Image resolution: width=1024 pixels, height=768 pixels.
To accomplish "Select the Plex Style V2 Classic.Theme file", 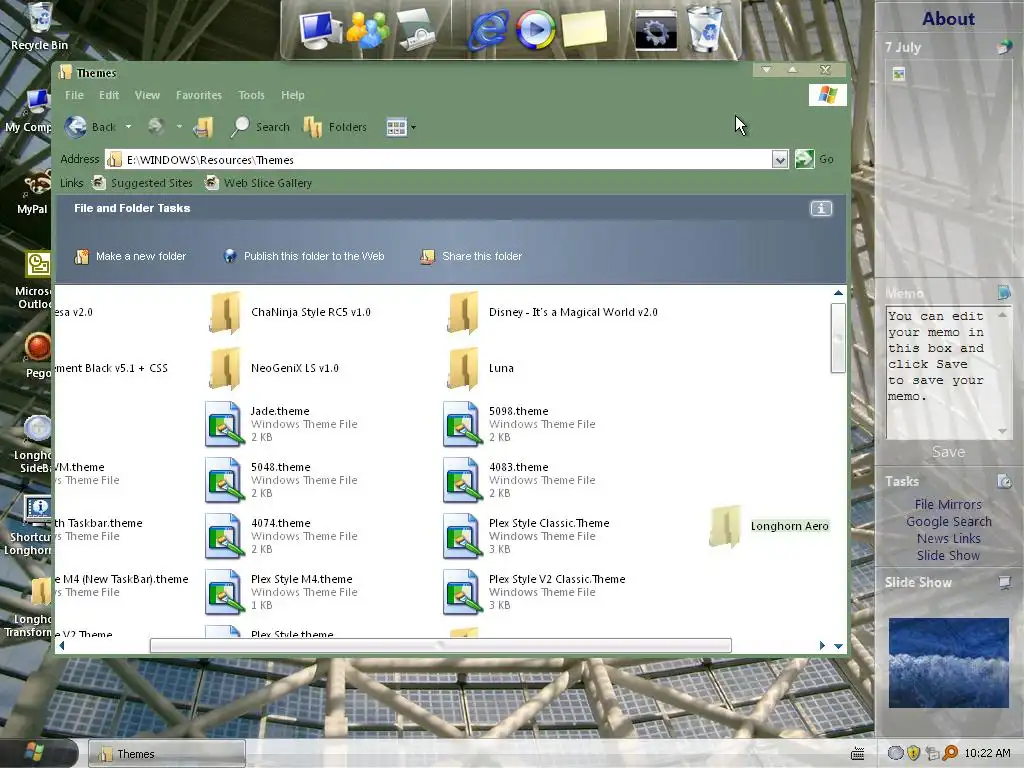I will 534,592.
